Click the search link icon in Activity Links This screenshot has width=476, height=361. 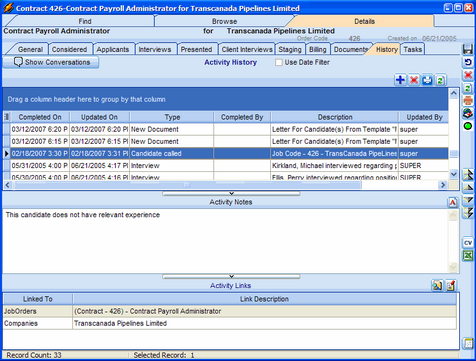437,285
